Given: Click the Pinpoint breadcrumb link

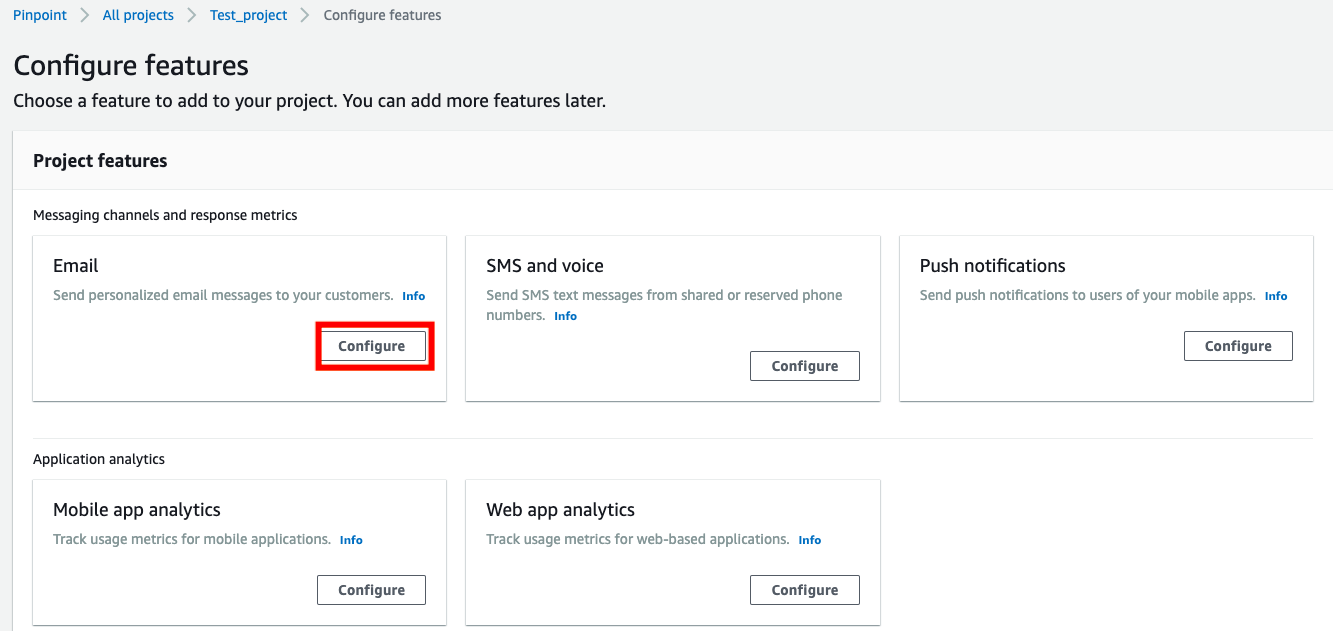Looking at the screenshot, I should pos(39,15).
